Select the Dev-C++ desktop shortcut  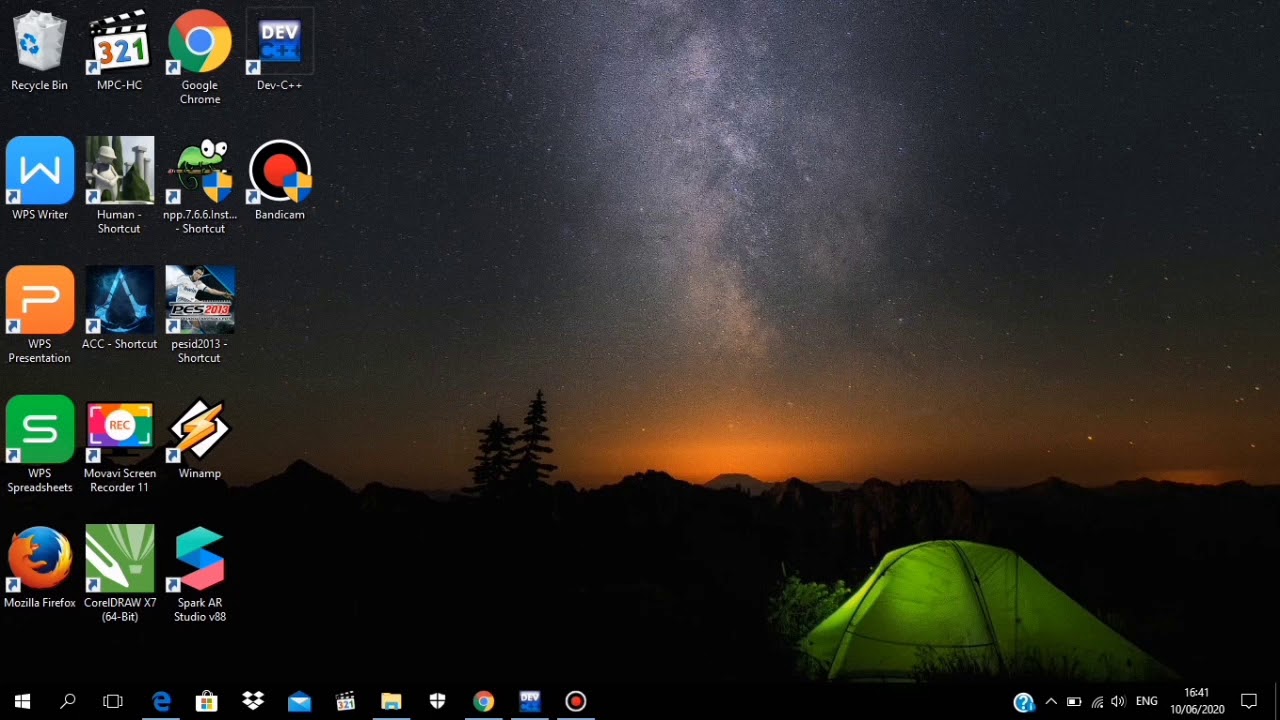click(280, 42)
